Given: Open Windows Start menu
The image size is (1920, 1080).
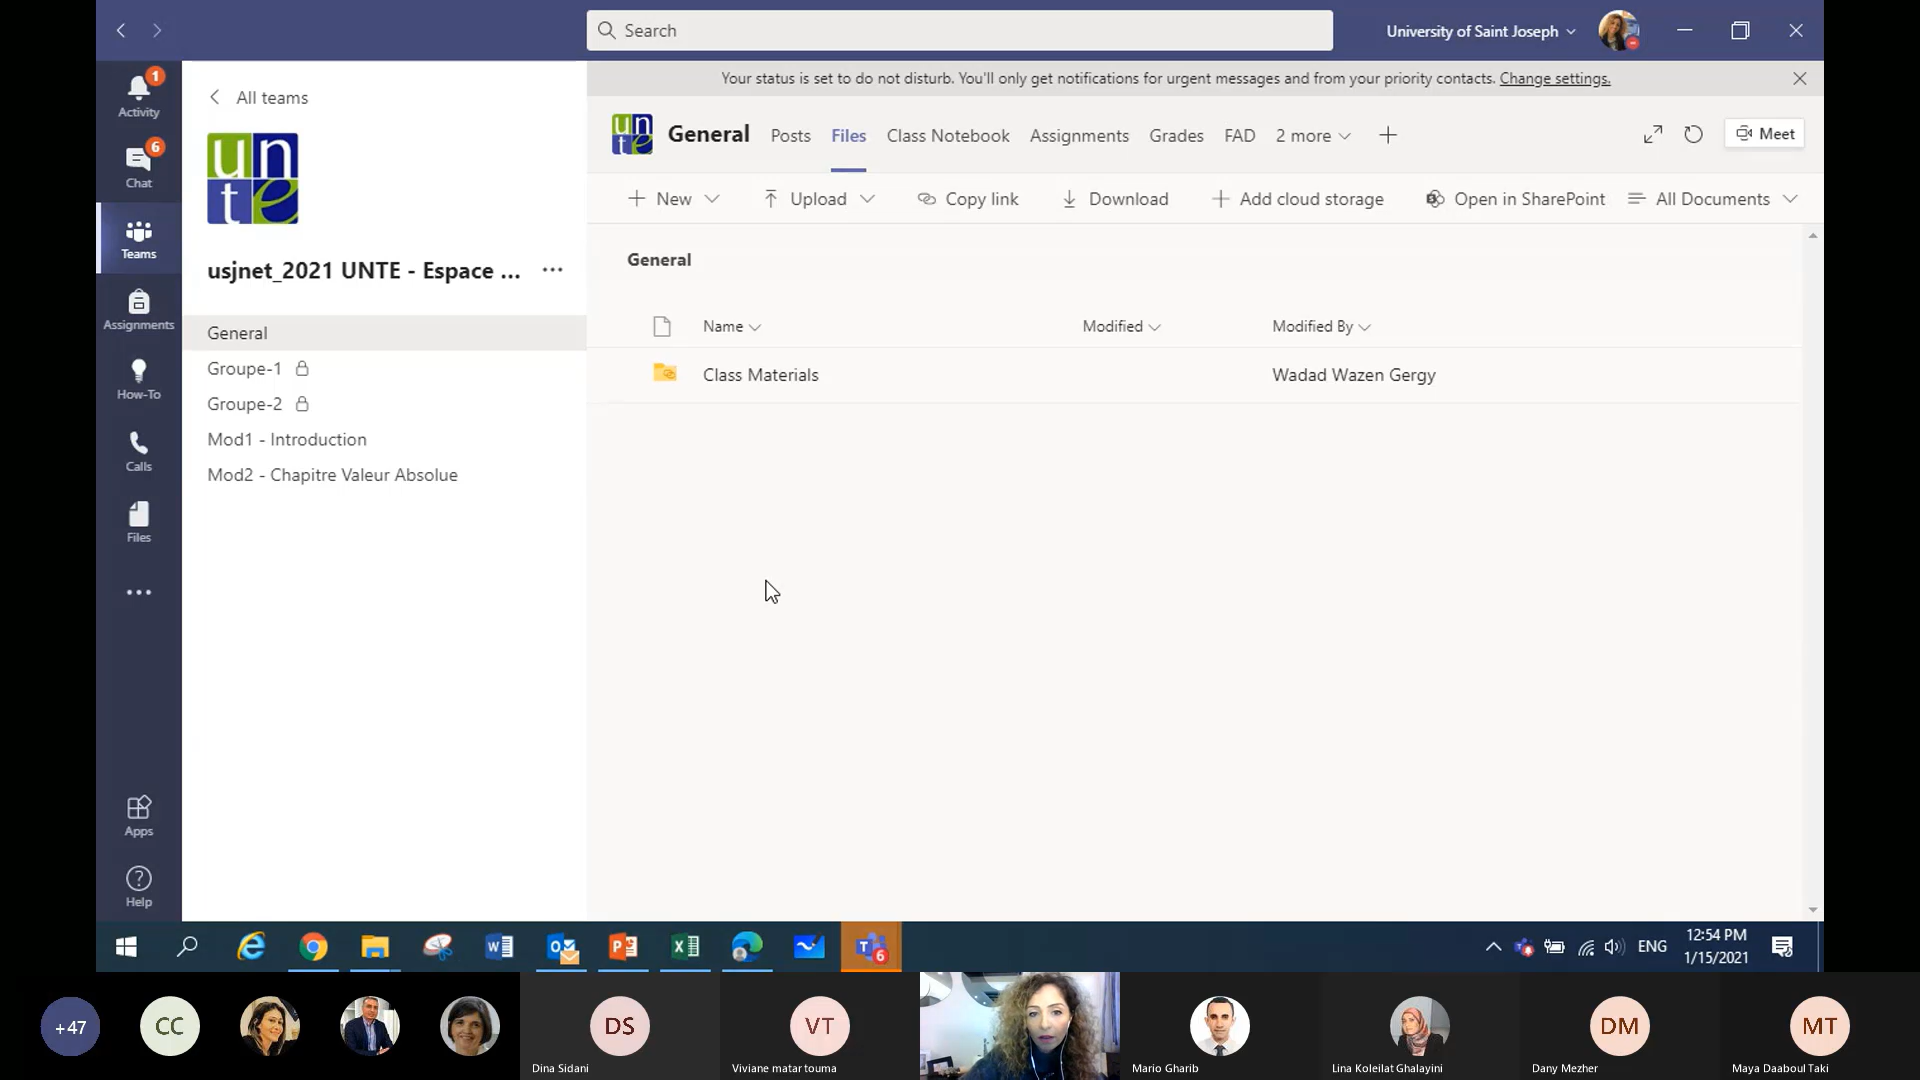Looking at the screenshot, I should pyautogui.click(x=126, y=947).
